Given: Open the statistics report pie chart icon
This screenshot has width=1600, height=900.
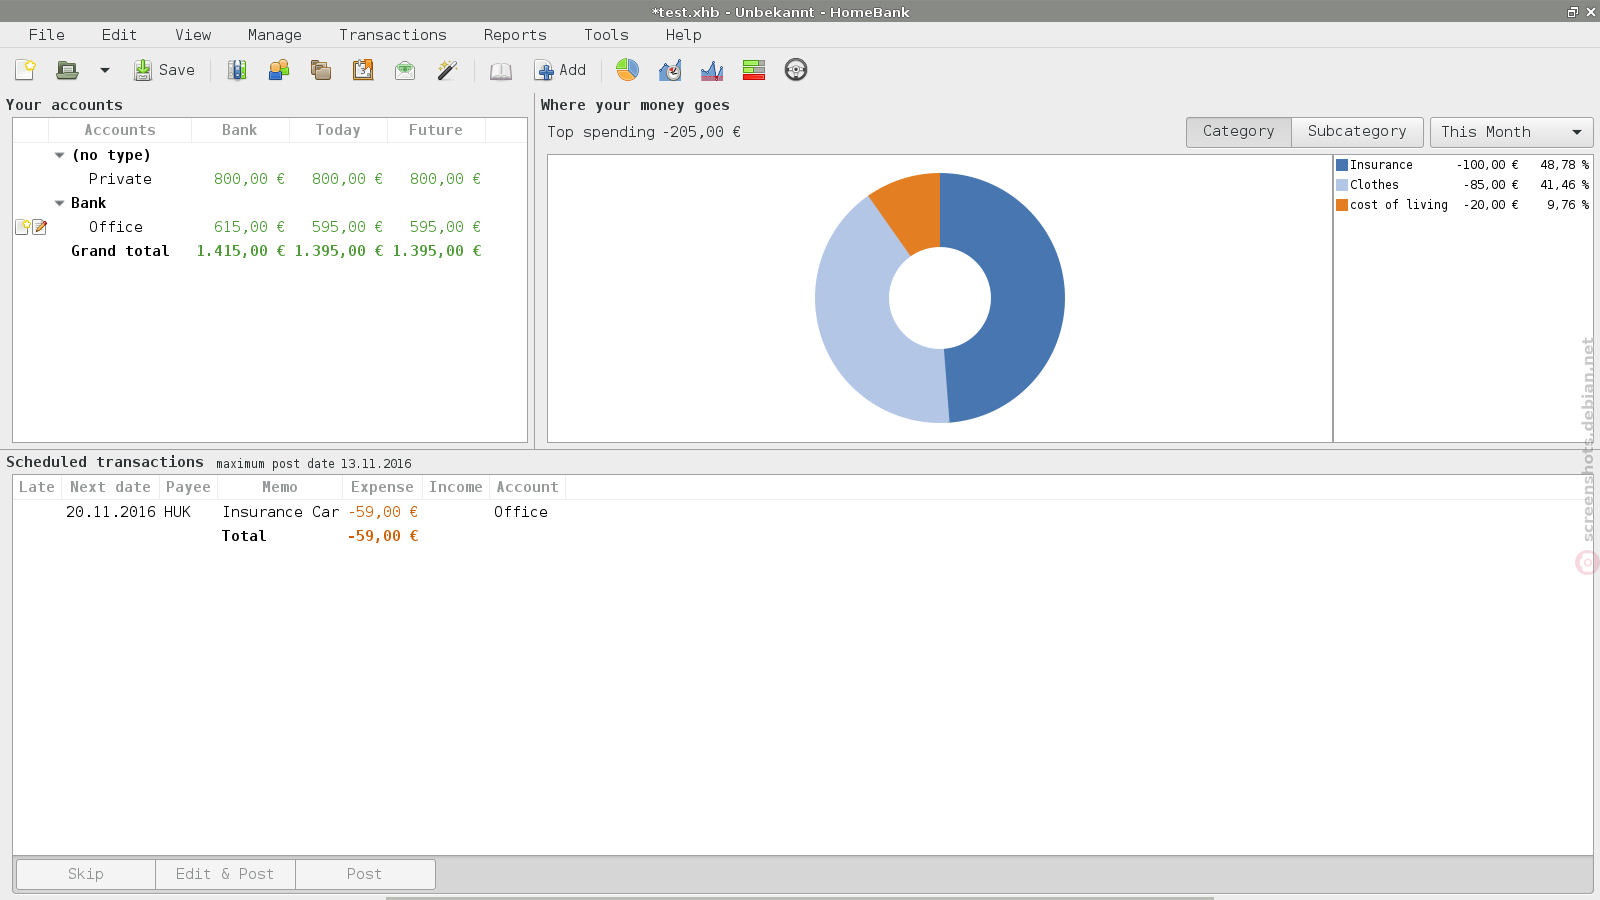Looking at the screenshot, I should click(627, 70).
